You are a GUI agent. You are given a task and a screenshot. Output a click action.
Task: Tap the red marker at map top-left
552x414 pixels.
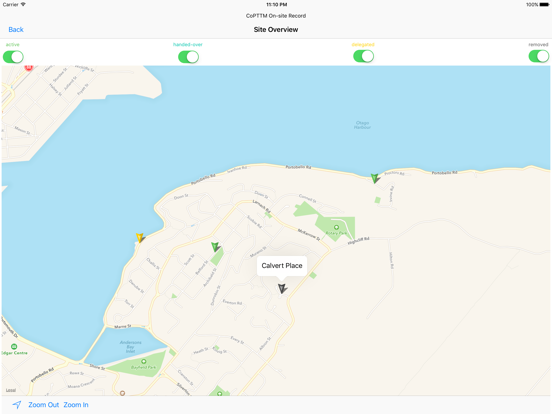(29, 68)
